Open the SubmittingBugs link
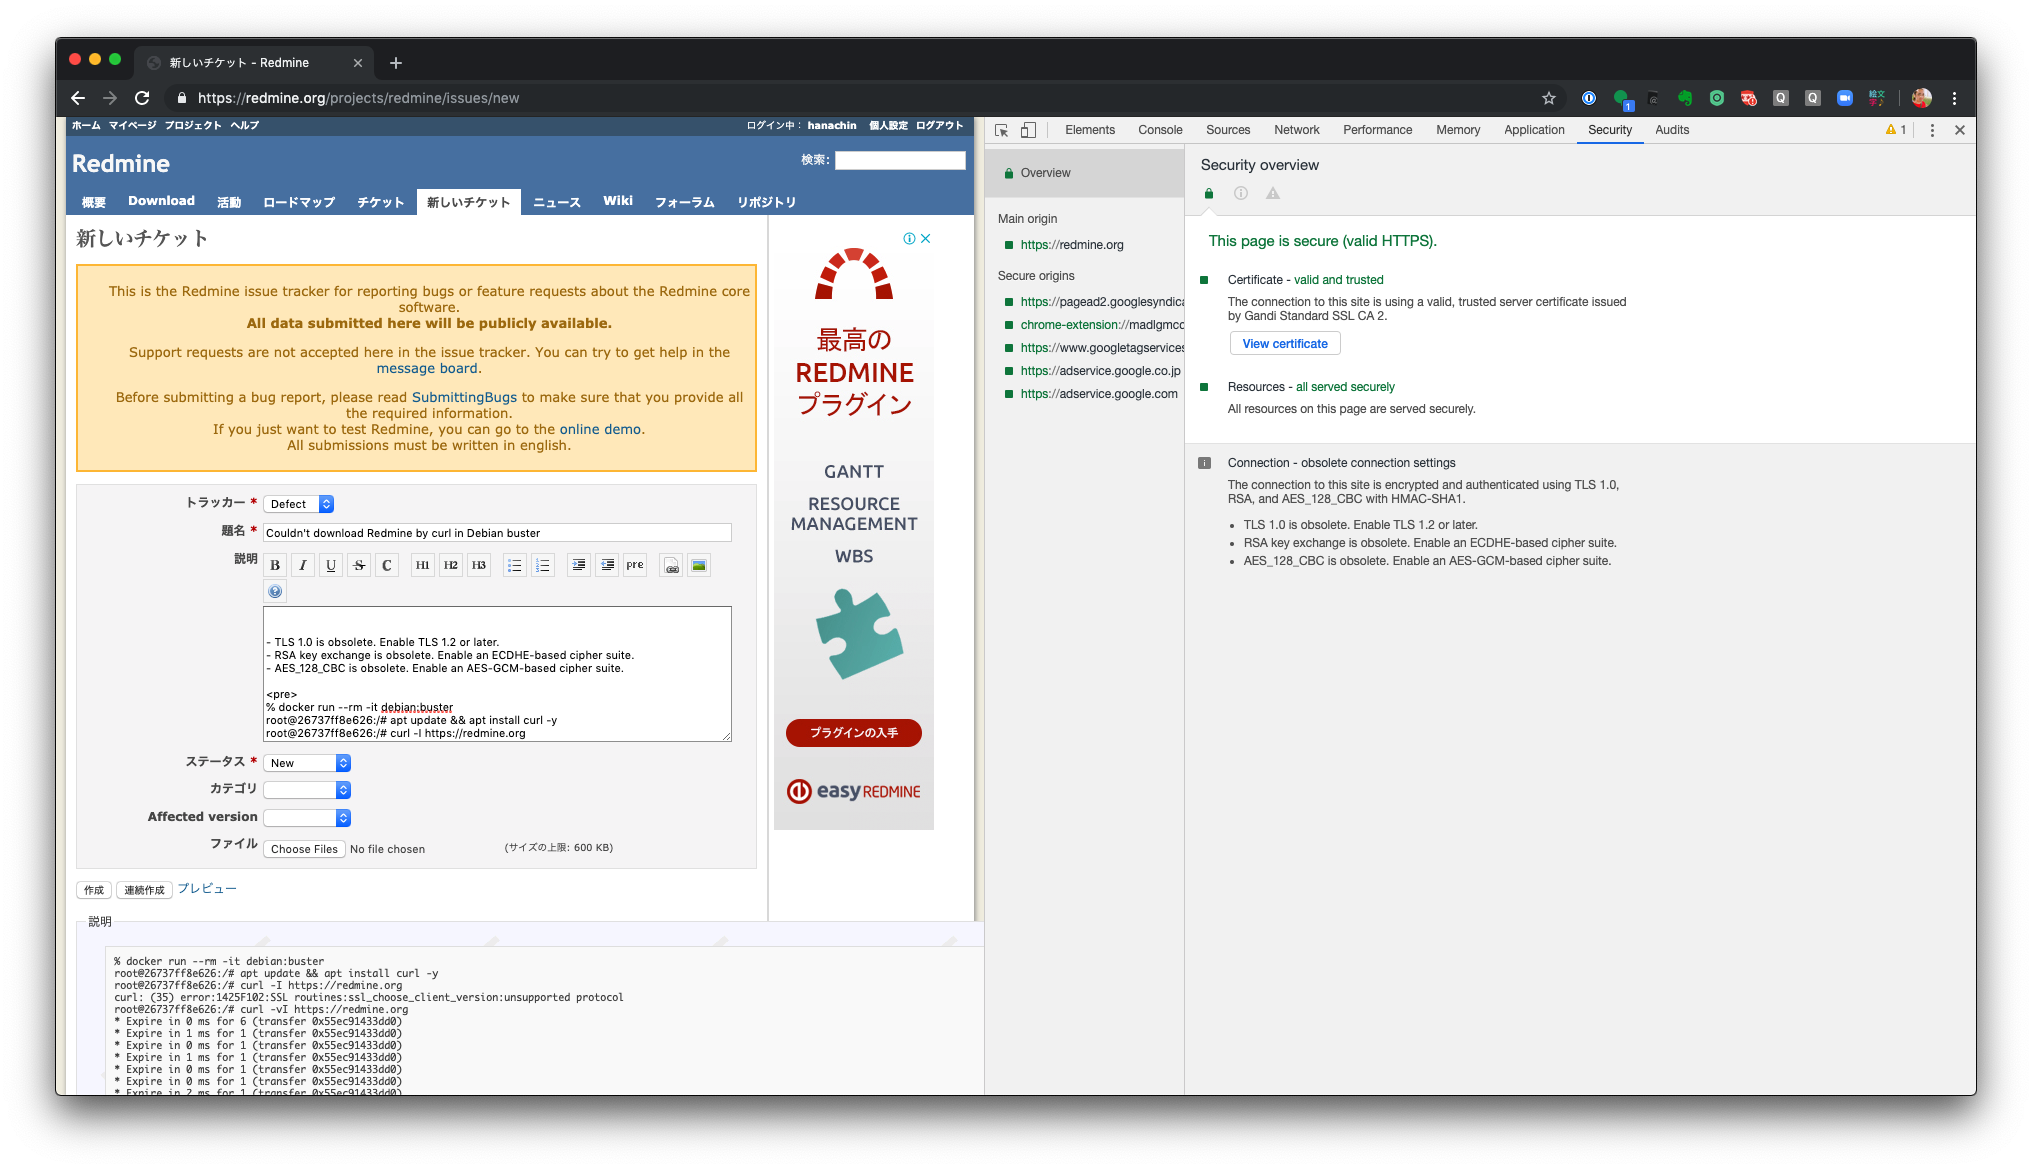The image size is (2032, 1169). [x=464, y=397]
